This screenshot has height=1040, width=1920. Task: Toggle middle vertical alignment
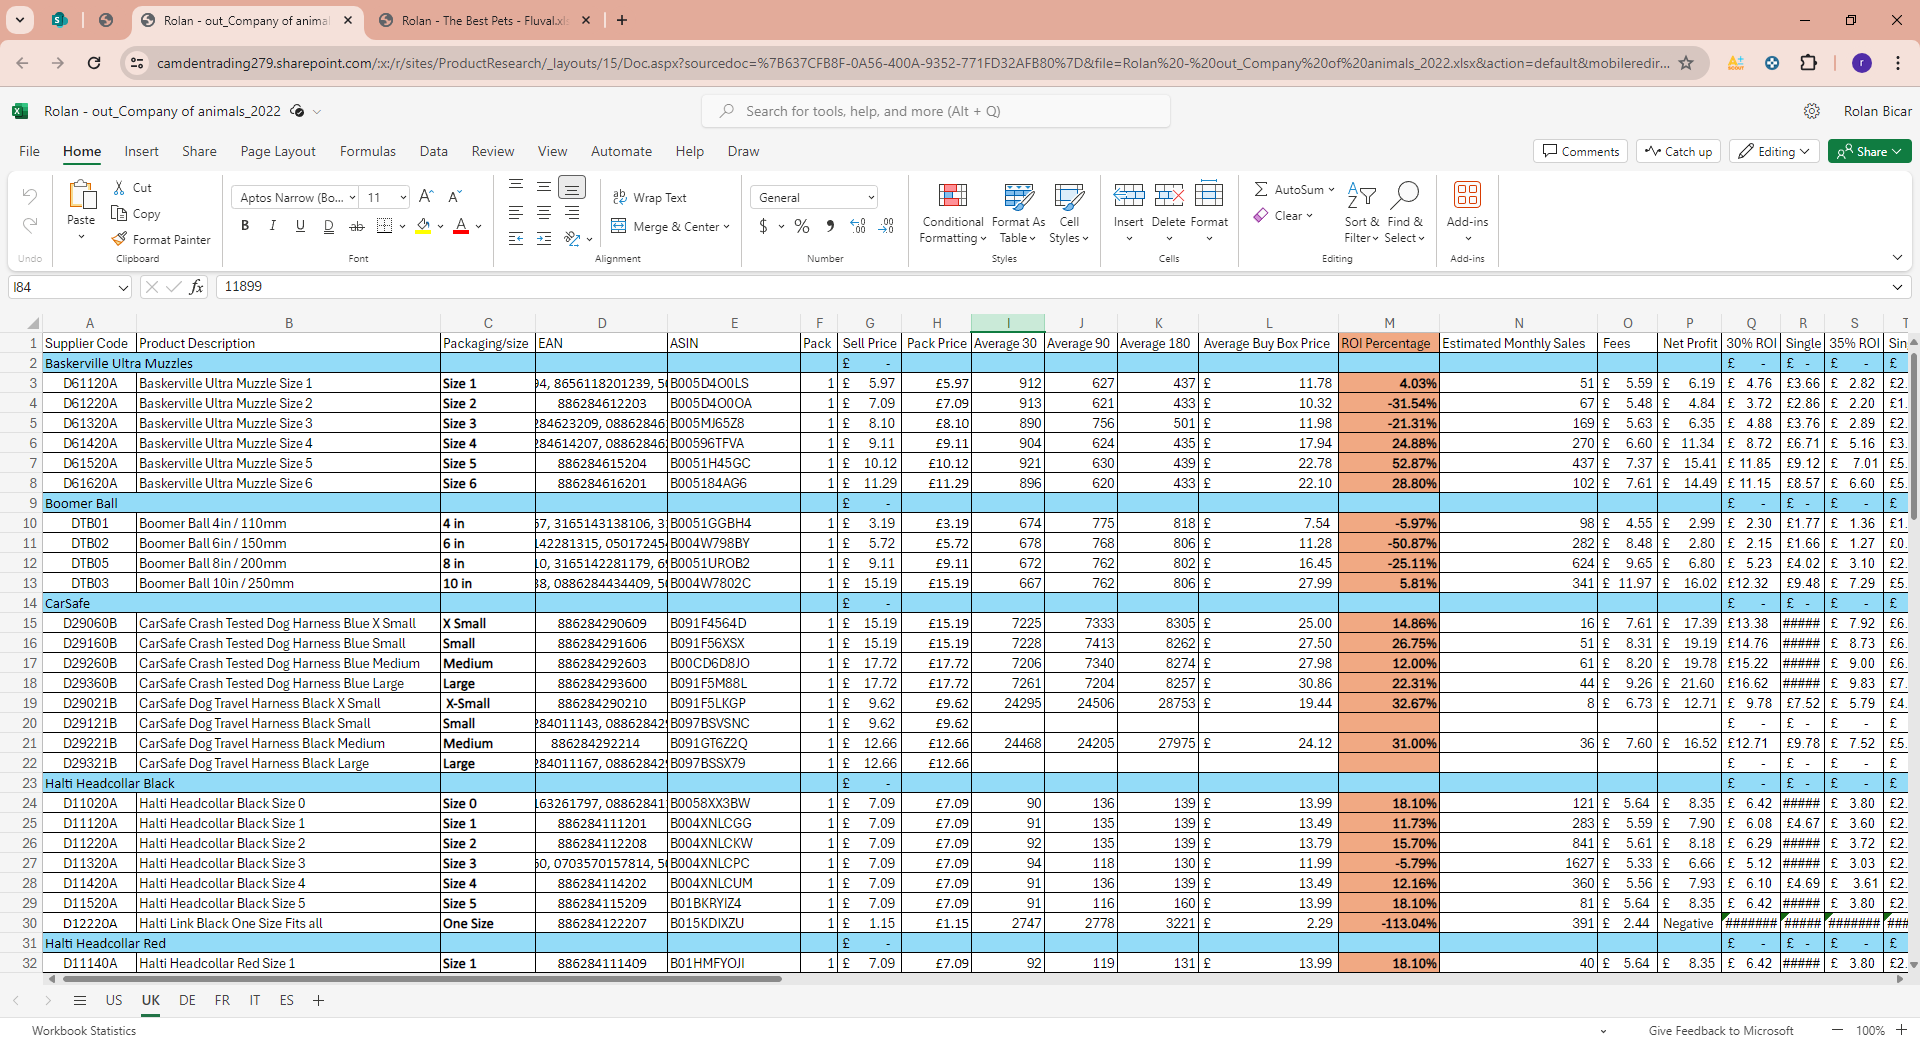pos(544,187)
